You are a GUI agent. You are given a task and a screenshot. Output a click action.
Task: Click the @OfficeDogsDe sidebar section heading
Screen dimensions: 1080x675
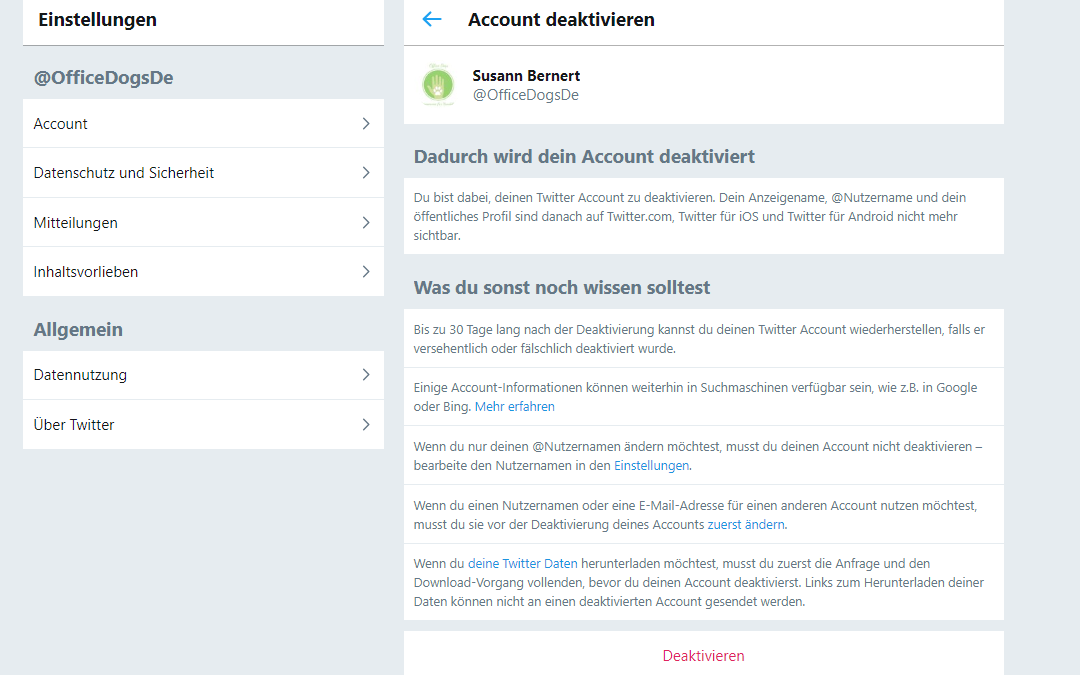[x=103, y=78]
